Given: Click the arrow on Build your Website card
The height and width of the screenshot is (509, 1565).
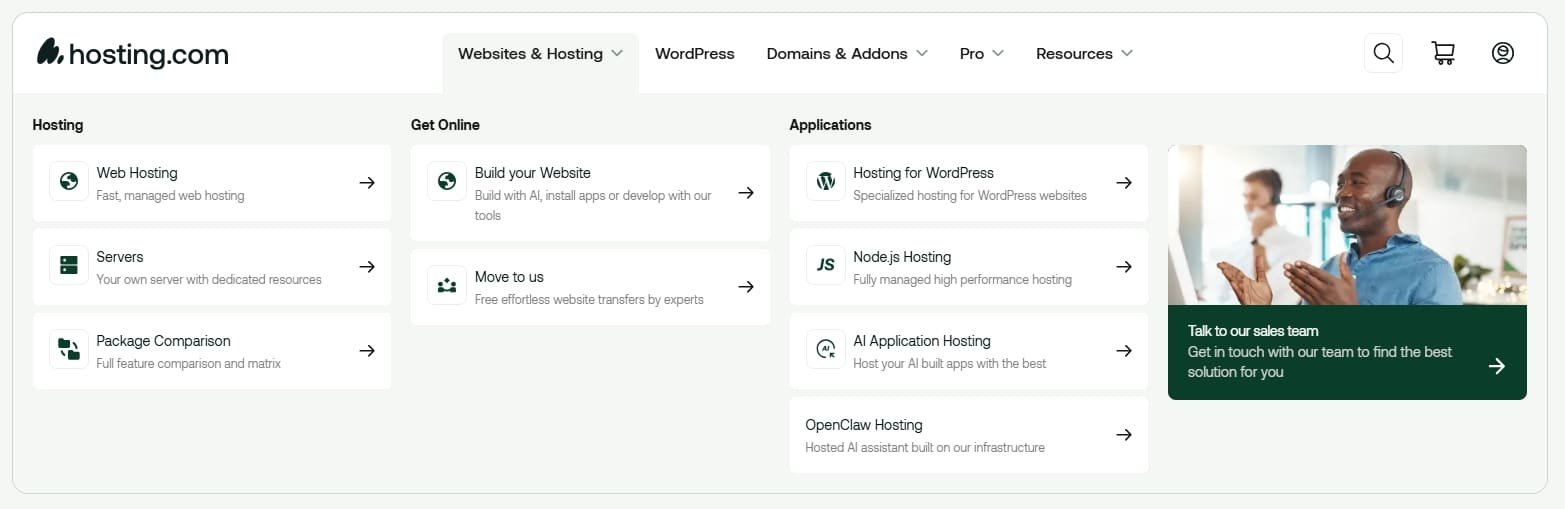Looking at the screenshot, I should pyautogui.click(x=746, y=193).
